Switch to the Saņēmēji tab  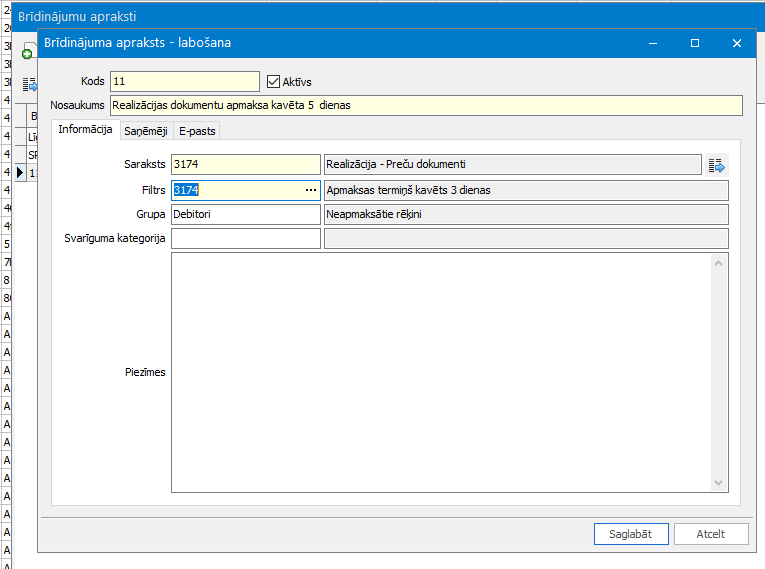145,131
